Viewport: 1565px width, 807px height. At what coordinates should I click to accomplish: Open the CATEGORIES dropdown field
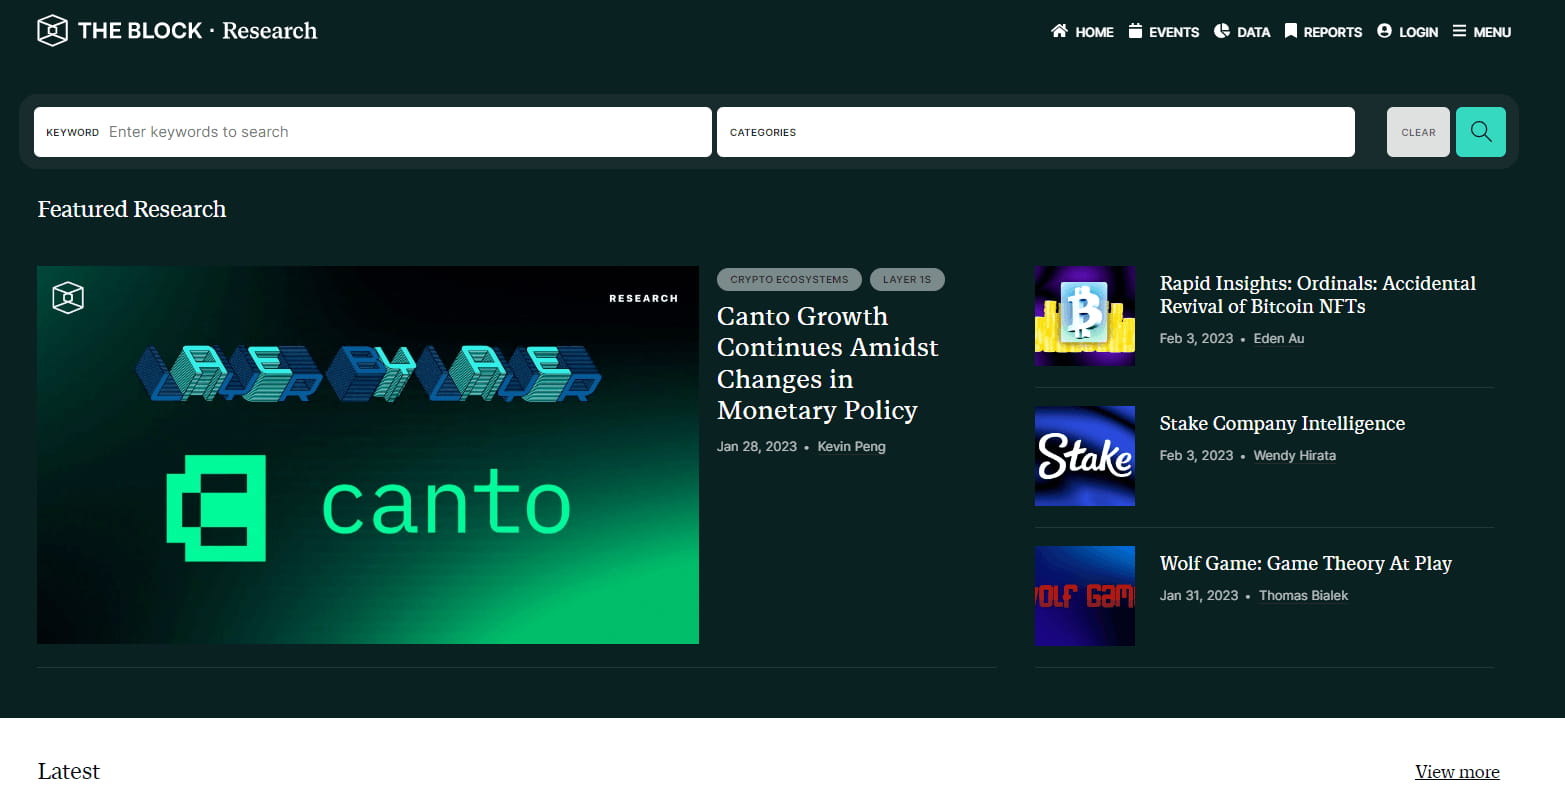coord(1036,132)
